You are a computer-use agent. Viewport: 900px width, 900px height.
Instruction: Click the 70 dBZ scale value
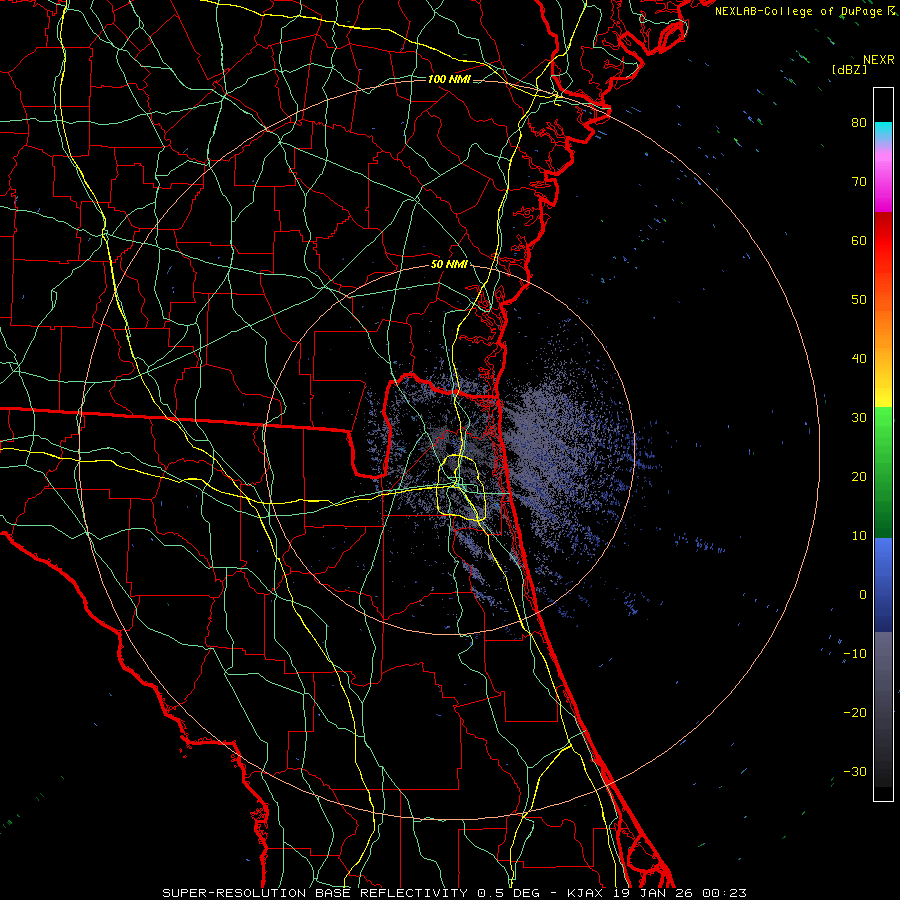(x=859, y=181)
